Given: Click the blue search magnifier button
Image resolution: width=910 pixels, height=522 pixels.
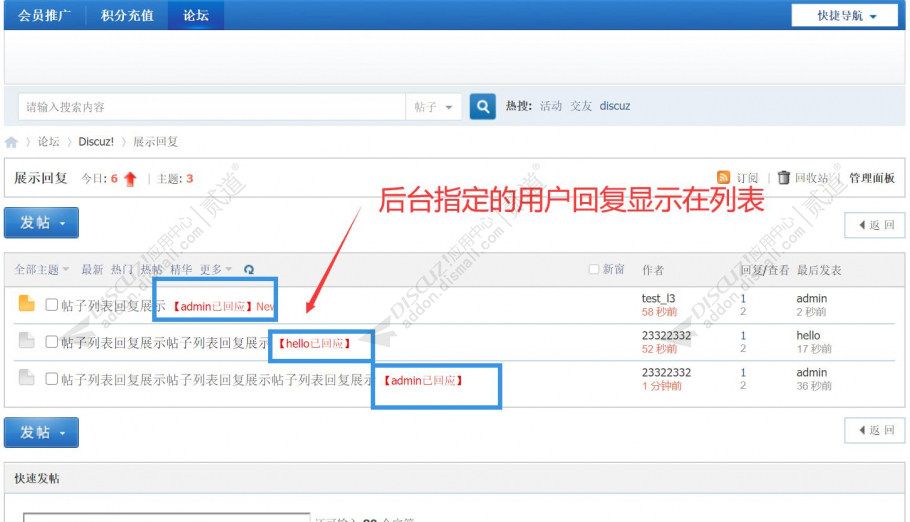Looking at the screenshot, I should click(x=482, y=107).
